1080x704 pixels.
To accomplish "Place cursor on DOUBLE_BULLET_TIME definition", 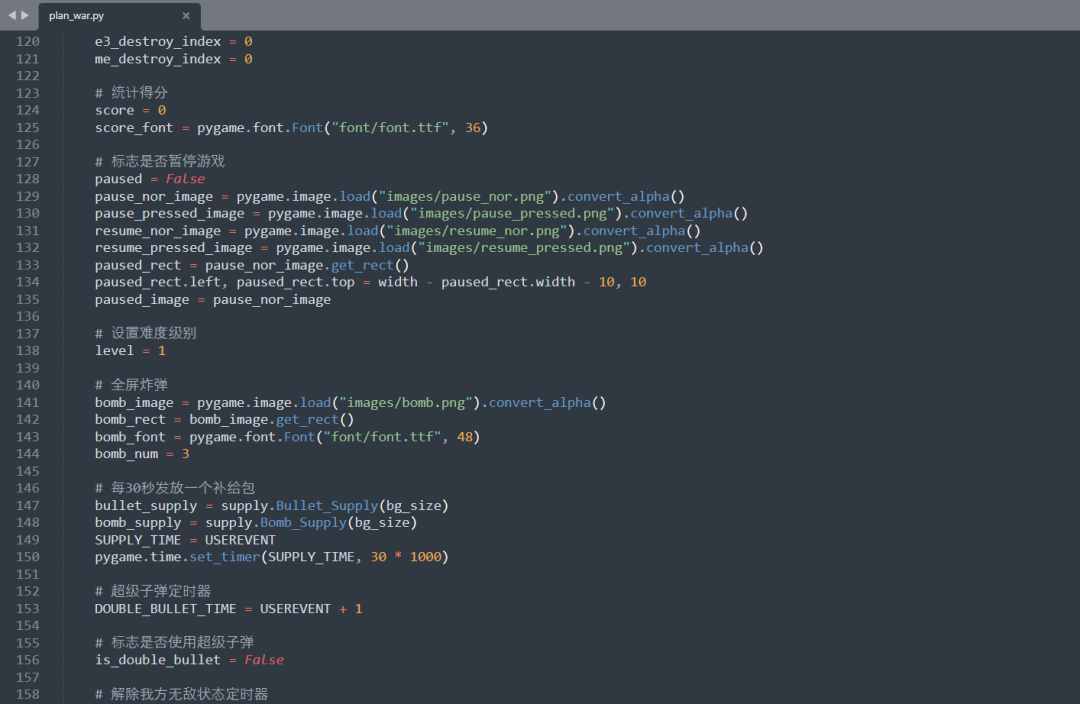I will pyautogui.click(x=165, y=608).
